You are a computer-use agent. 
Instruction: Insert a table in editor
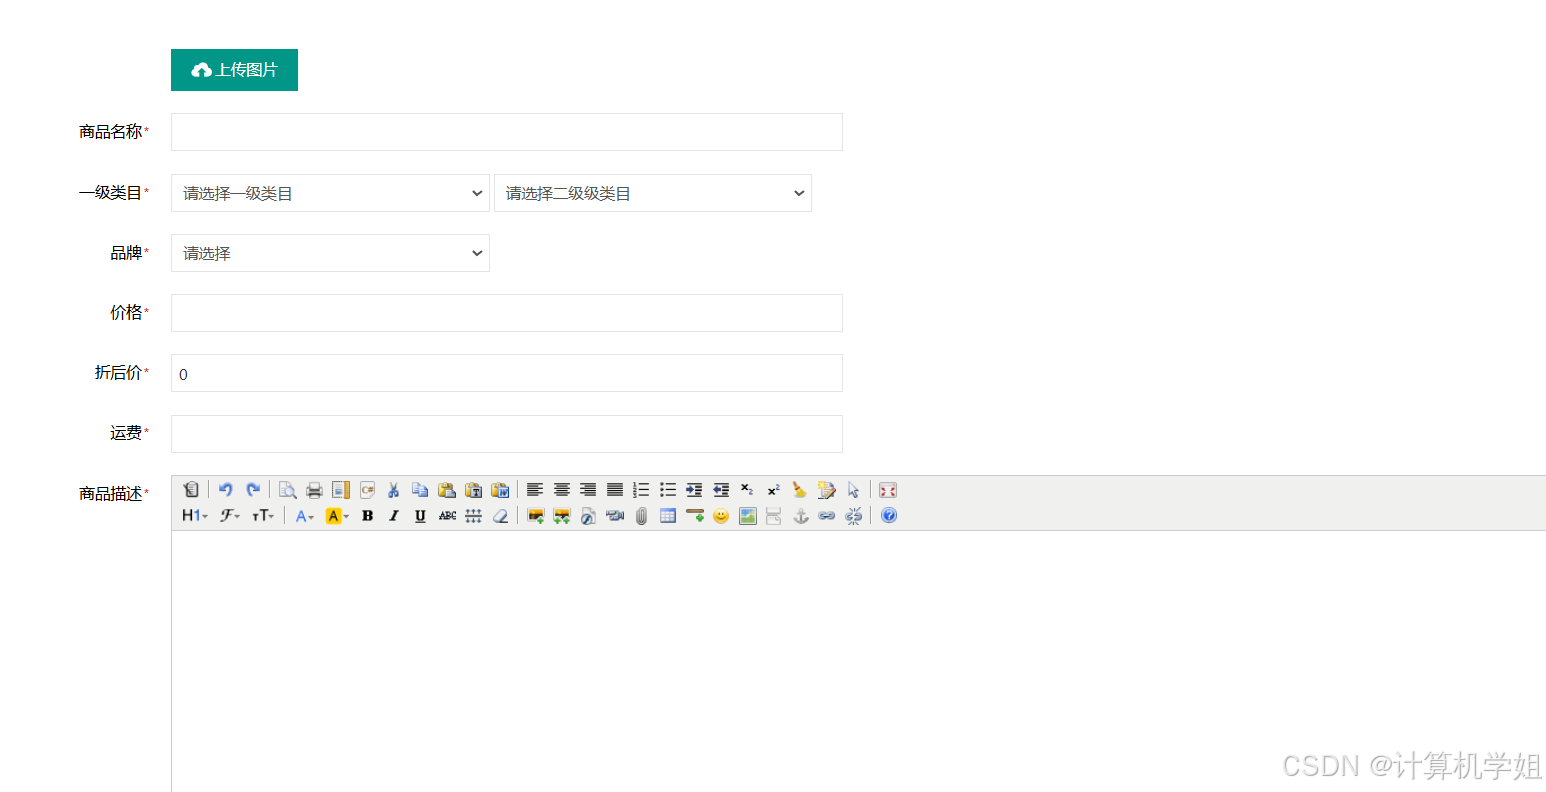(668, 516)
